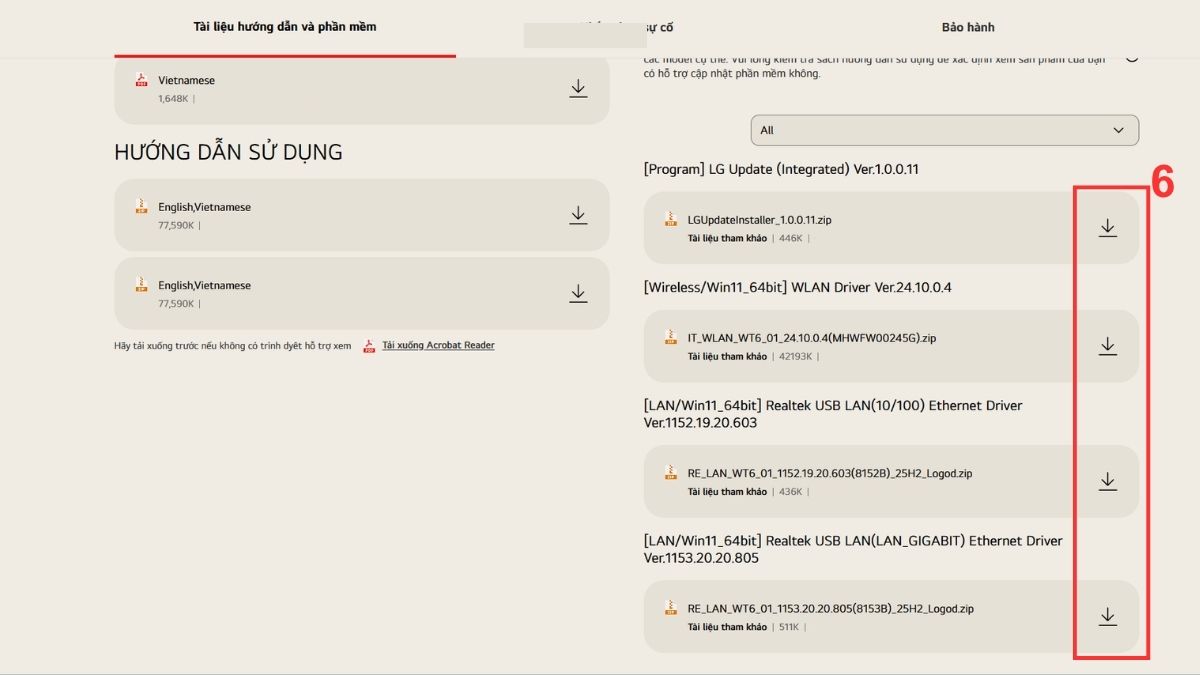This screenshot has height=675, width=1200.
Task: Click RE_LAN_WT6_01_1152.19.20.603(8152B)_25H2_Logod.zip file name
Action: (x=830, y=473)
